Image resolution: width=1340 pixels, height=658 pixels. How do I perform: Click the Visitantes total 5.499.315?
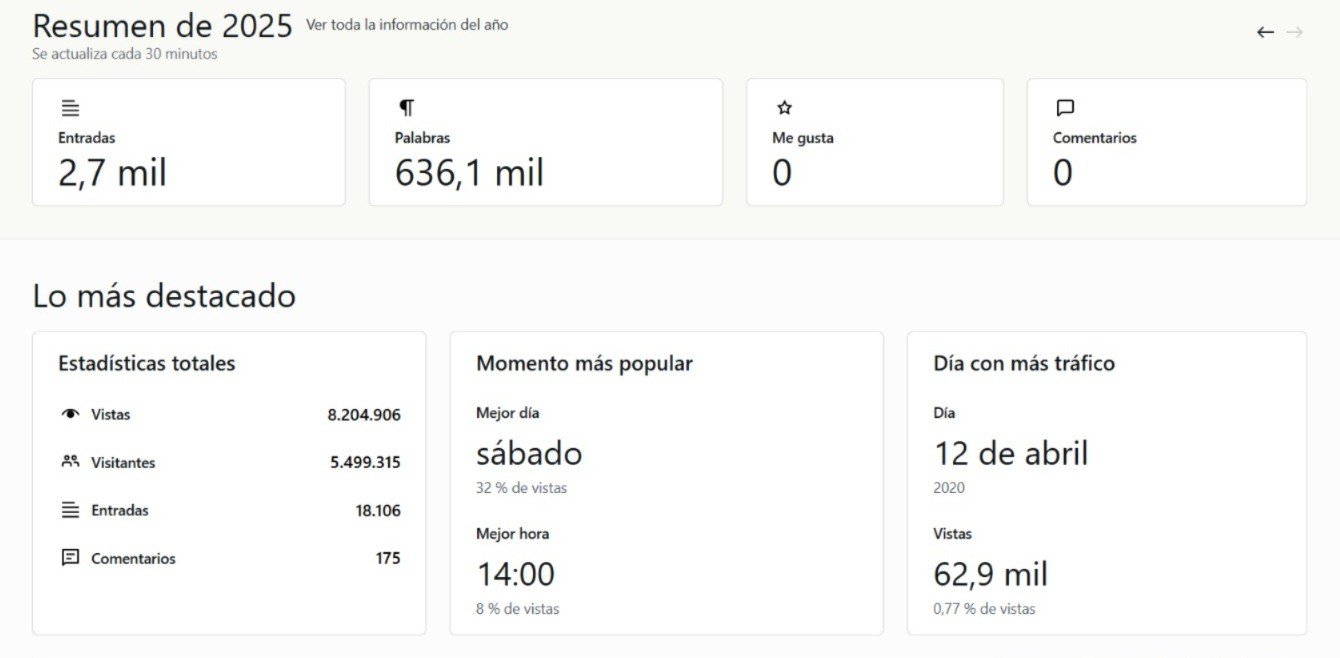[x=365, y=463]
